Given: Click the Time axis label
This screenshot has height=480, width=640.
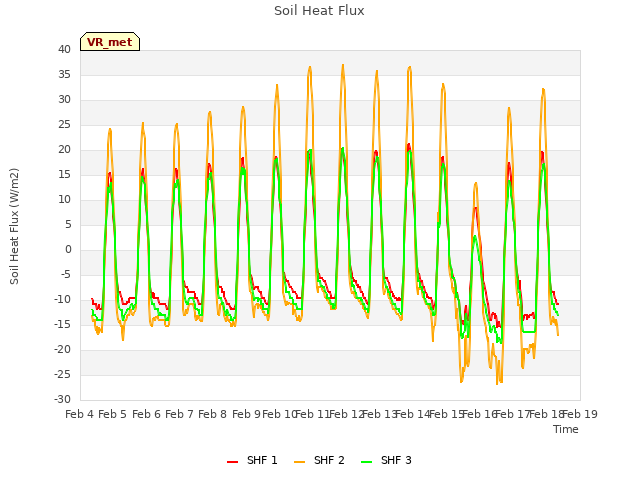Looking at the screenshot, I should pyautogui.click(x=566, y=429).
